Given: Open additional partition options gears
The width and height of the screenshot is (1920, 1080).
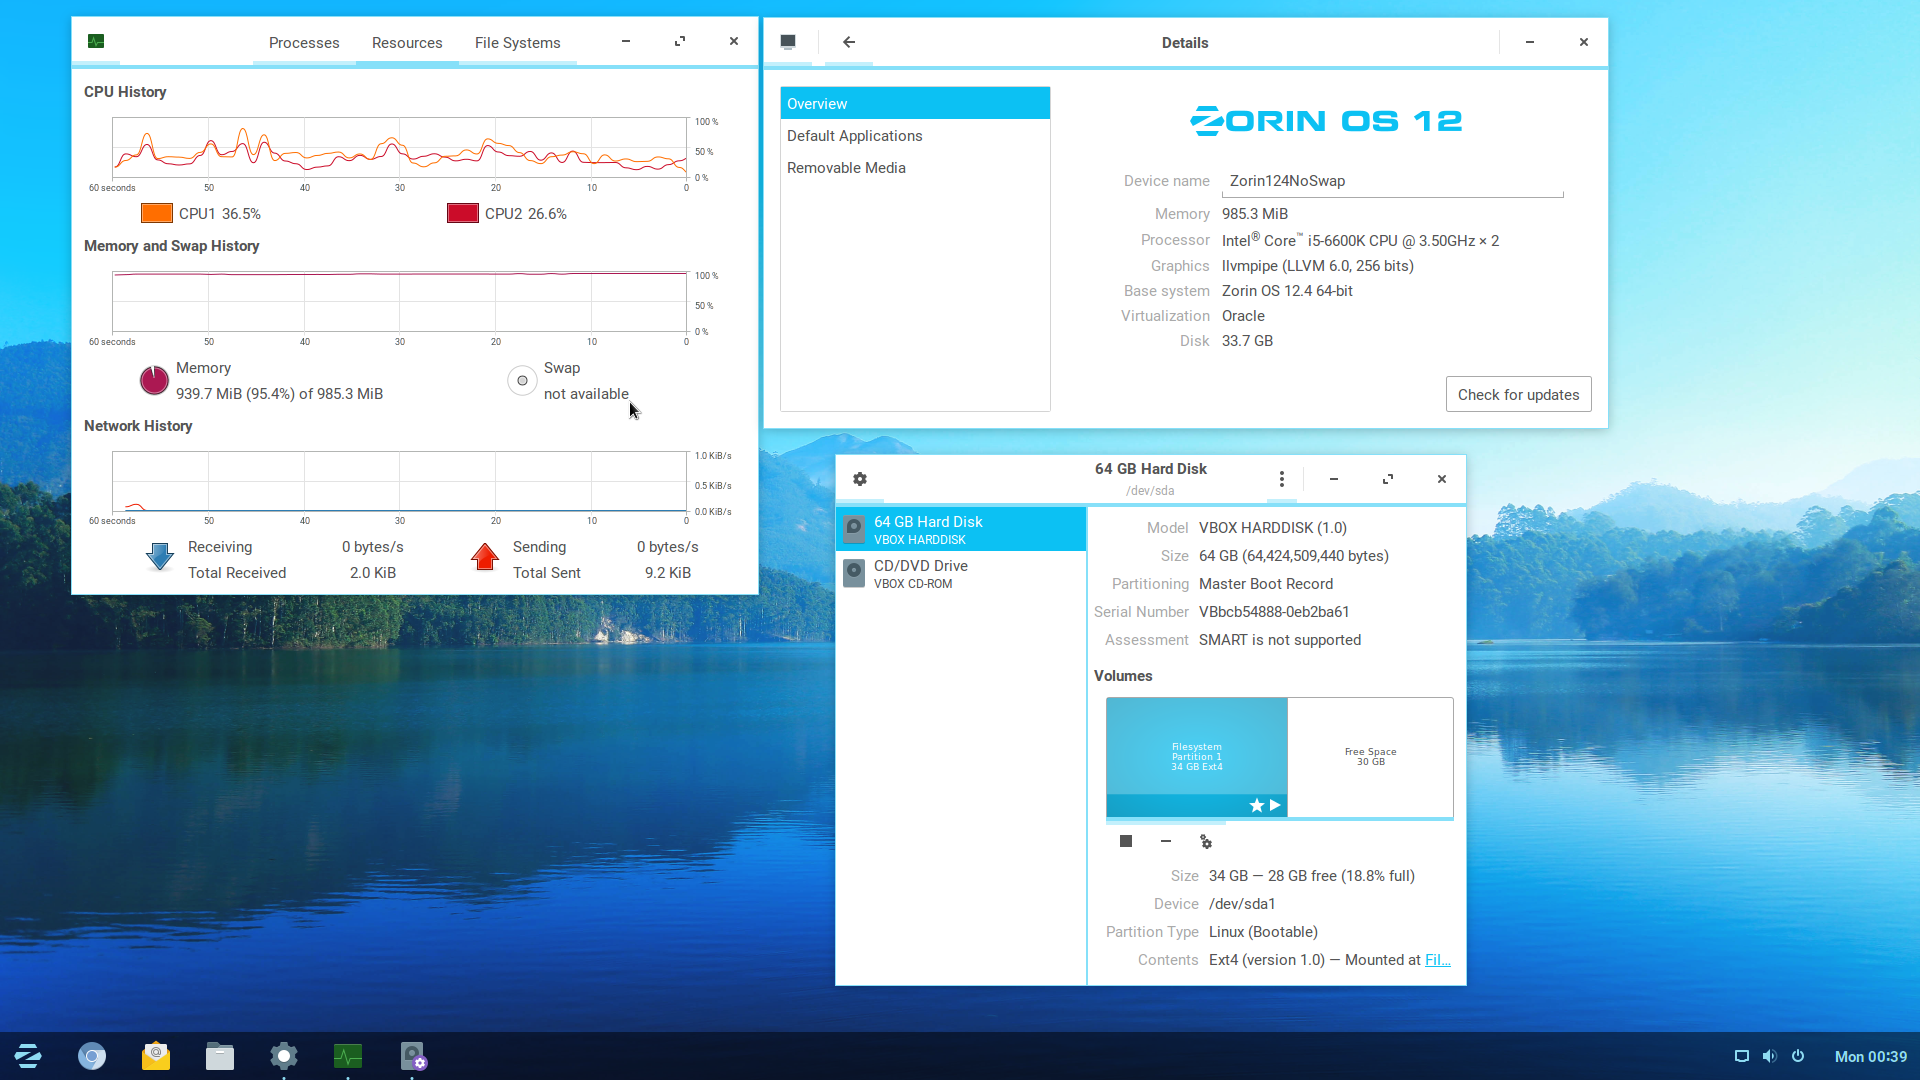Looking at the screenshot, I should click(x=1206, y=841).
